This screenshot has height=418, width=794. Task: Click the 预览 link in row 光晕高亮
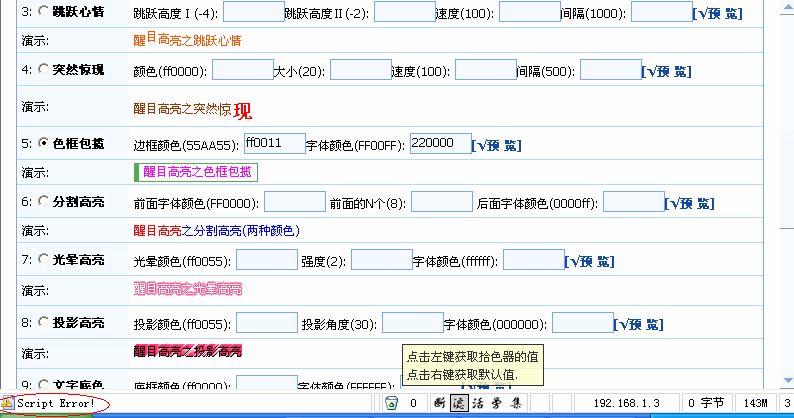point(589,261)
